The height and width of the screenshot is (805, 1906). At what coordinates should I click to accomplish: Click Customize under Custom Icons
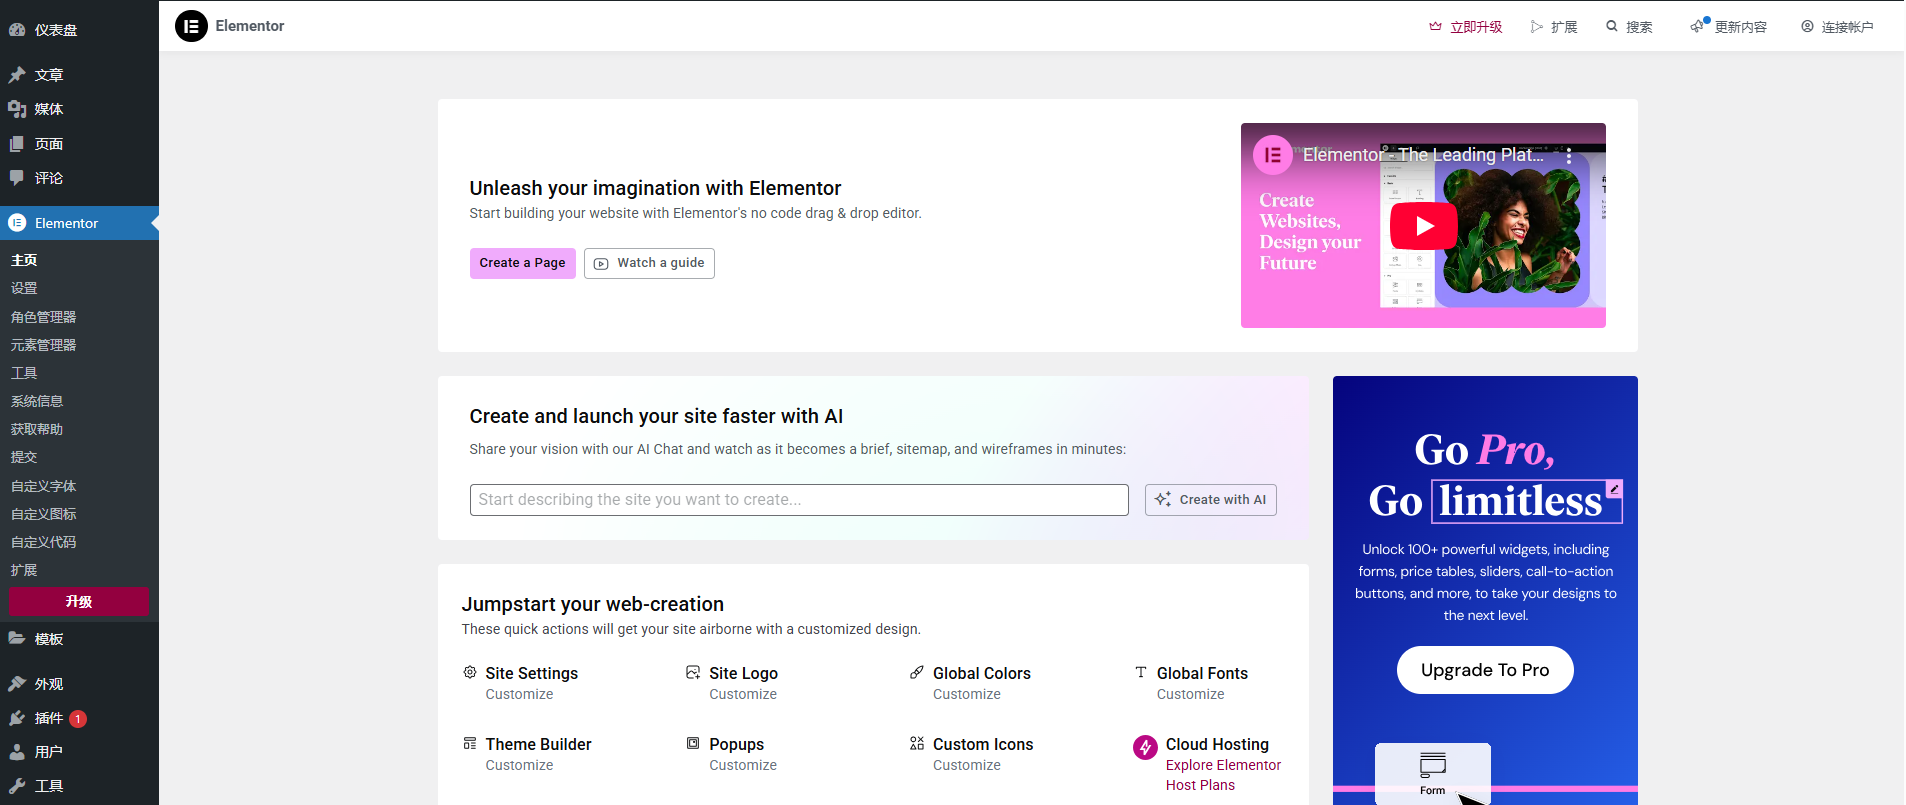[x=967, y=765]
